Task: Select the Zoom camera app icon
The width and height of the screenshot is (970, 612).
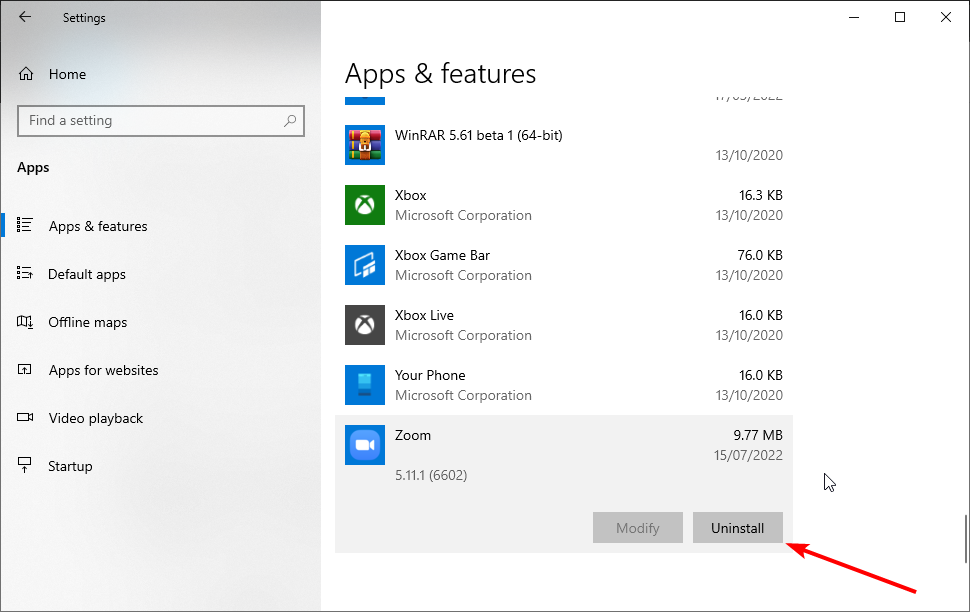Action: point(365,446)
